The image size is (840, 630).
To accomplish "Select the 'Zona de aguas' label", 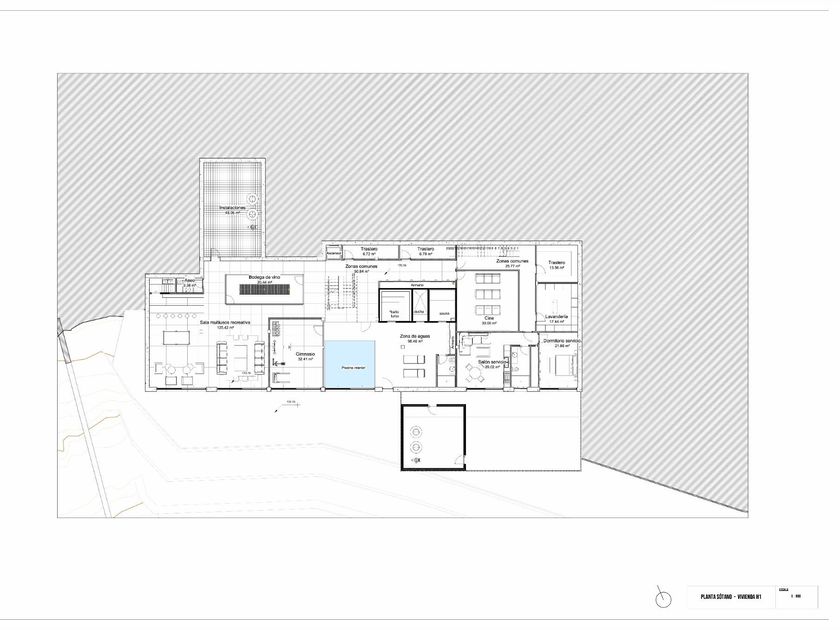I will (415, 336).
